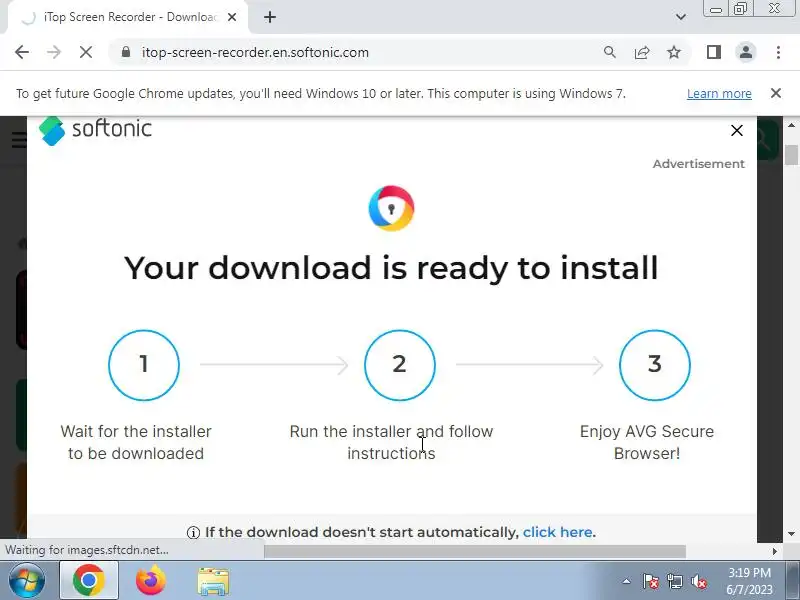Bookmark this page with the star
Screen dimensions: 800x600
pyautogui.click(x=674, y=52)
